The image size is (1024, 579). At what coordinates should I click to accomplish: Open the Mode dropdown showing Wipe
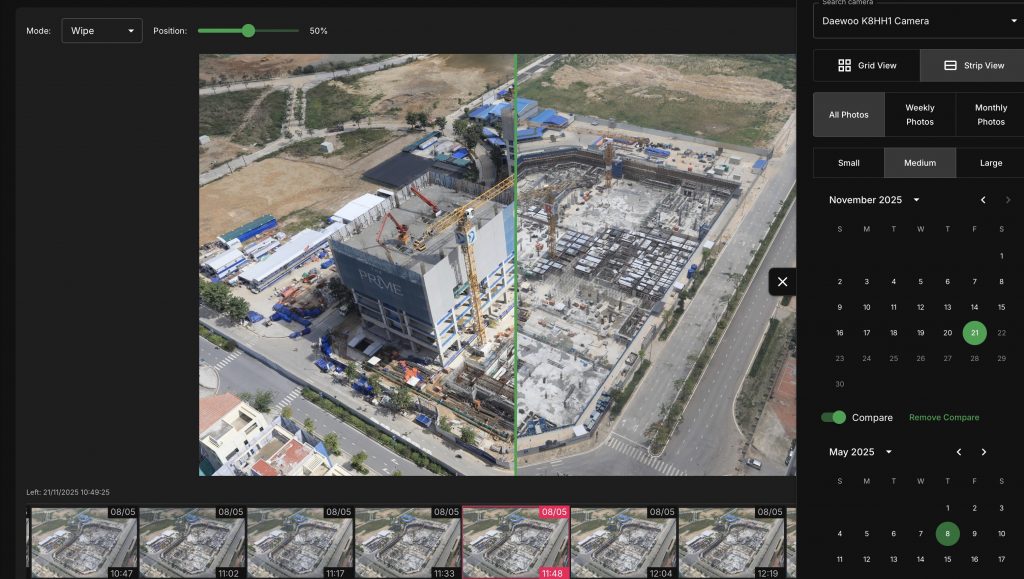pos(101,31)
